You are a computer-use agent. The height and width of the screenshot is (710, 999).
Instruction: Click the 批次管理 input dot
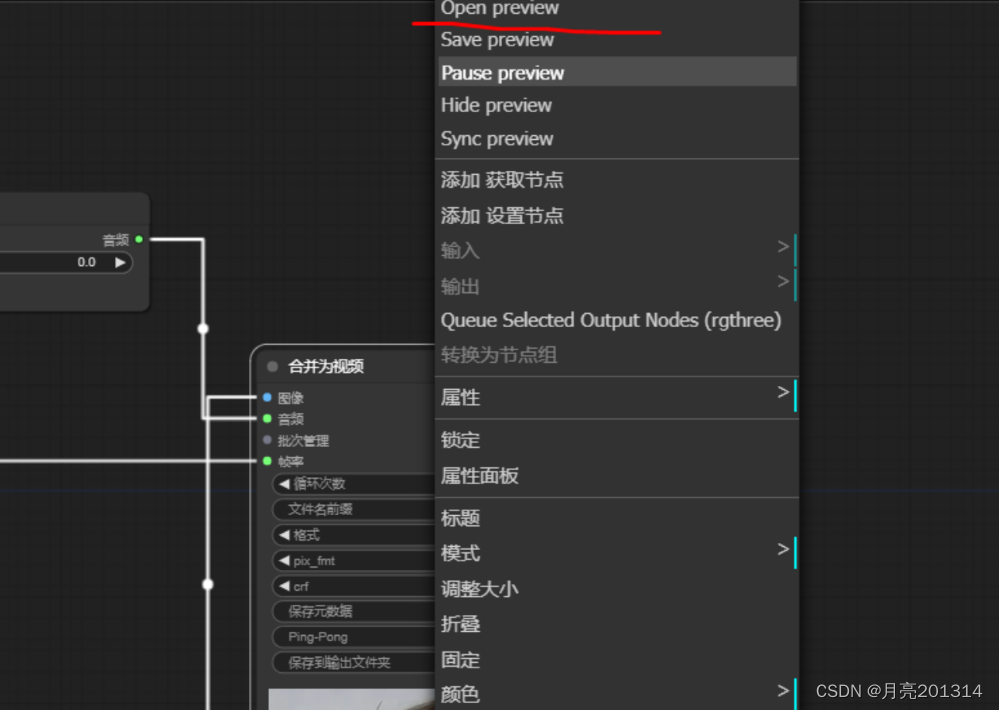tap(265, 440)
